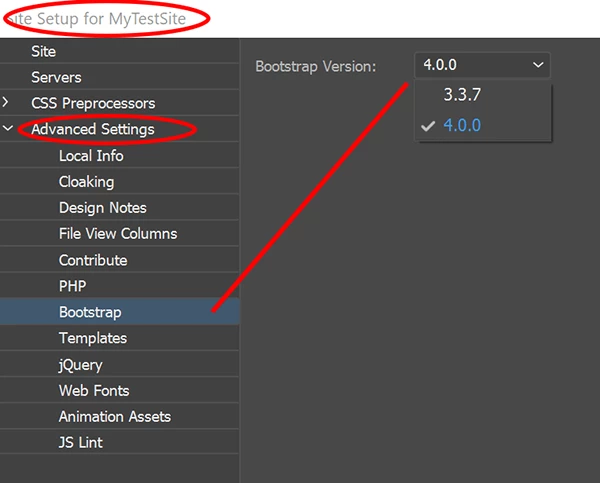The width and height of the screenshot is (600, 483).
Task: Select Animation Assets
Action: [x=119, y=417]
